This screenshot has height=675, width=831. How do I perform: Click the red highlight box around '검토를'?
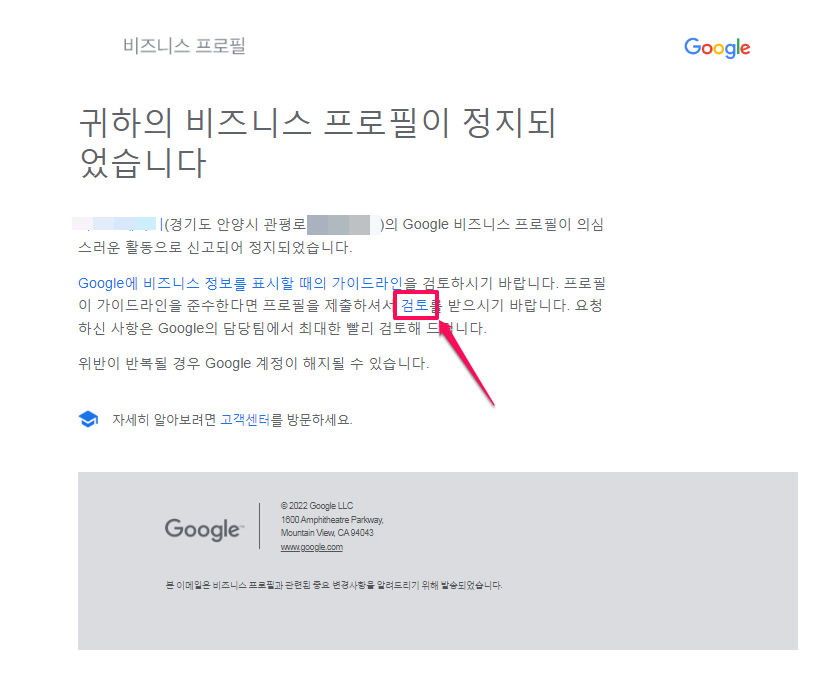[415, 304]
